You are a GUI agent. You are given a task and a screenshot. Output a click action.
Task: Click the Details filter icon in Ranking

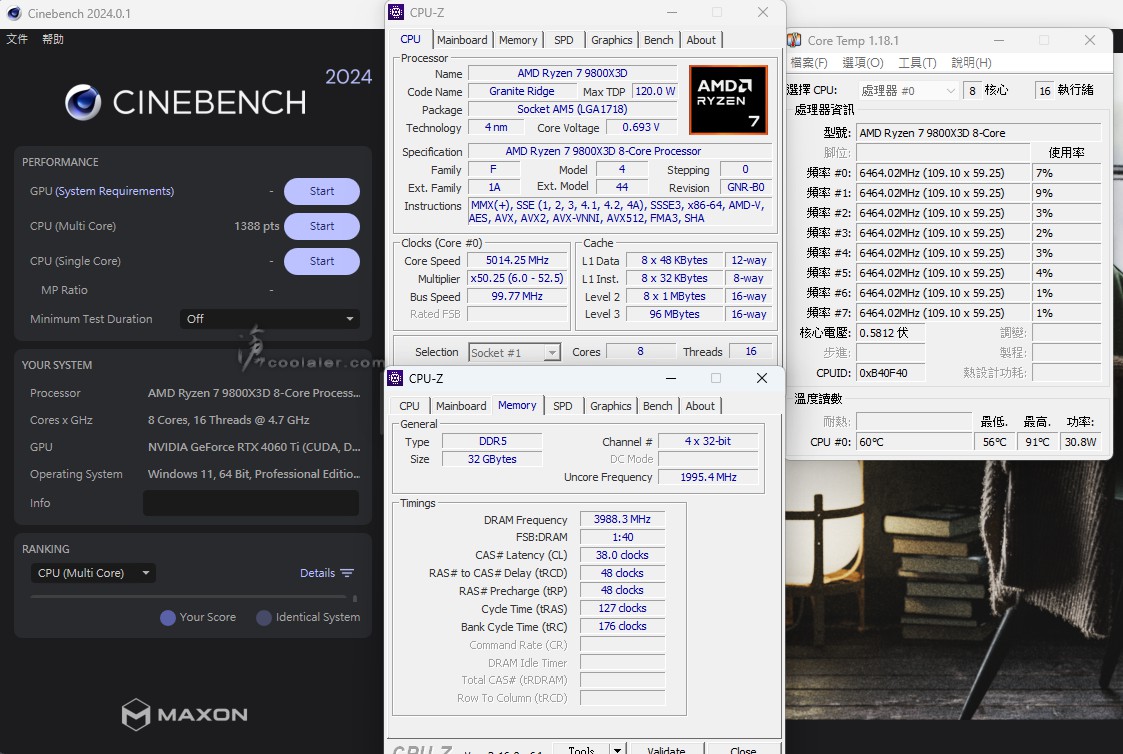(x=347, y=573)
